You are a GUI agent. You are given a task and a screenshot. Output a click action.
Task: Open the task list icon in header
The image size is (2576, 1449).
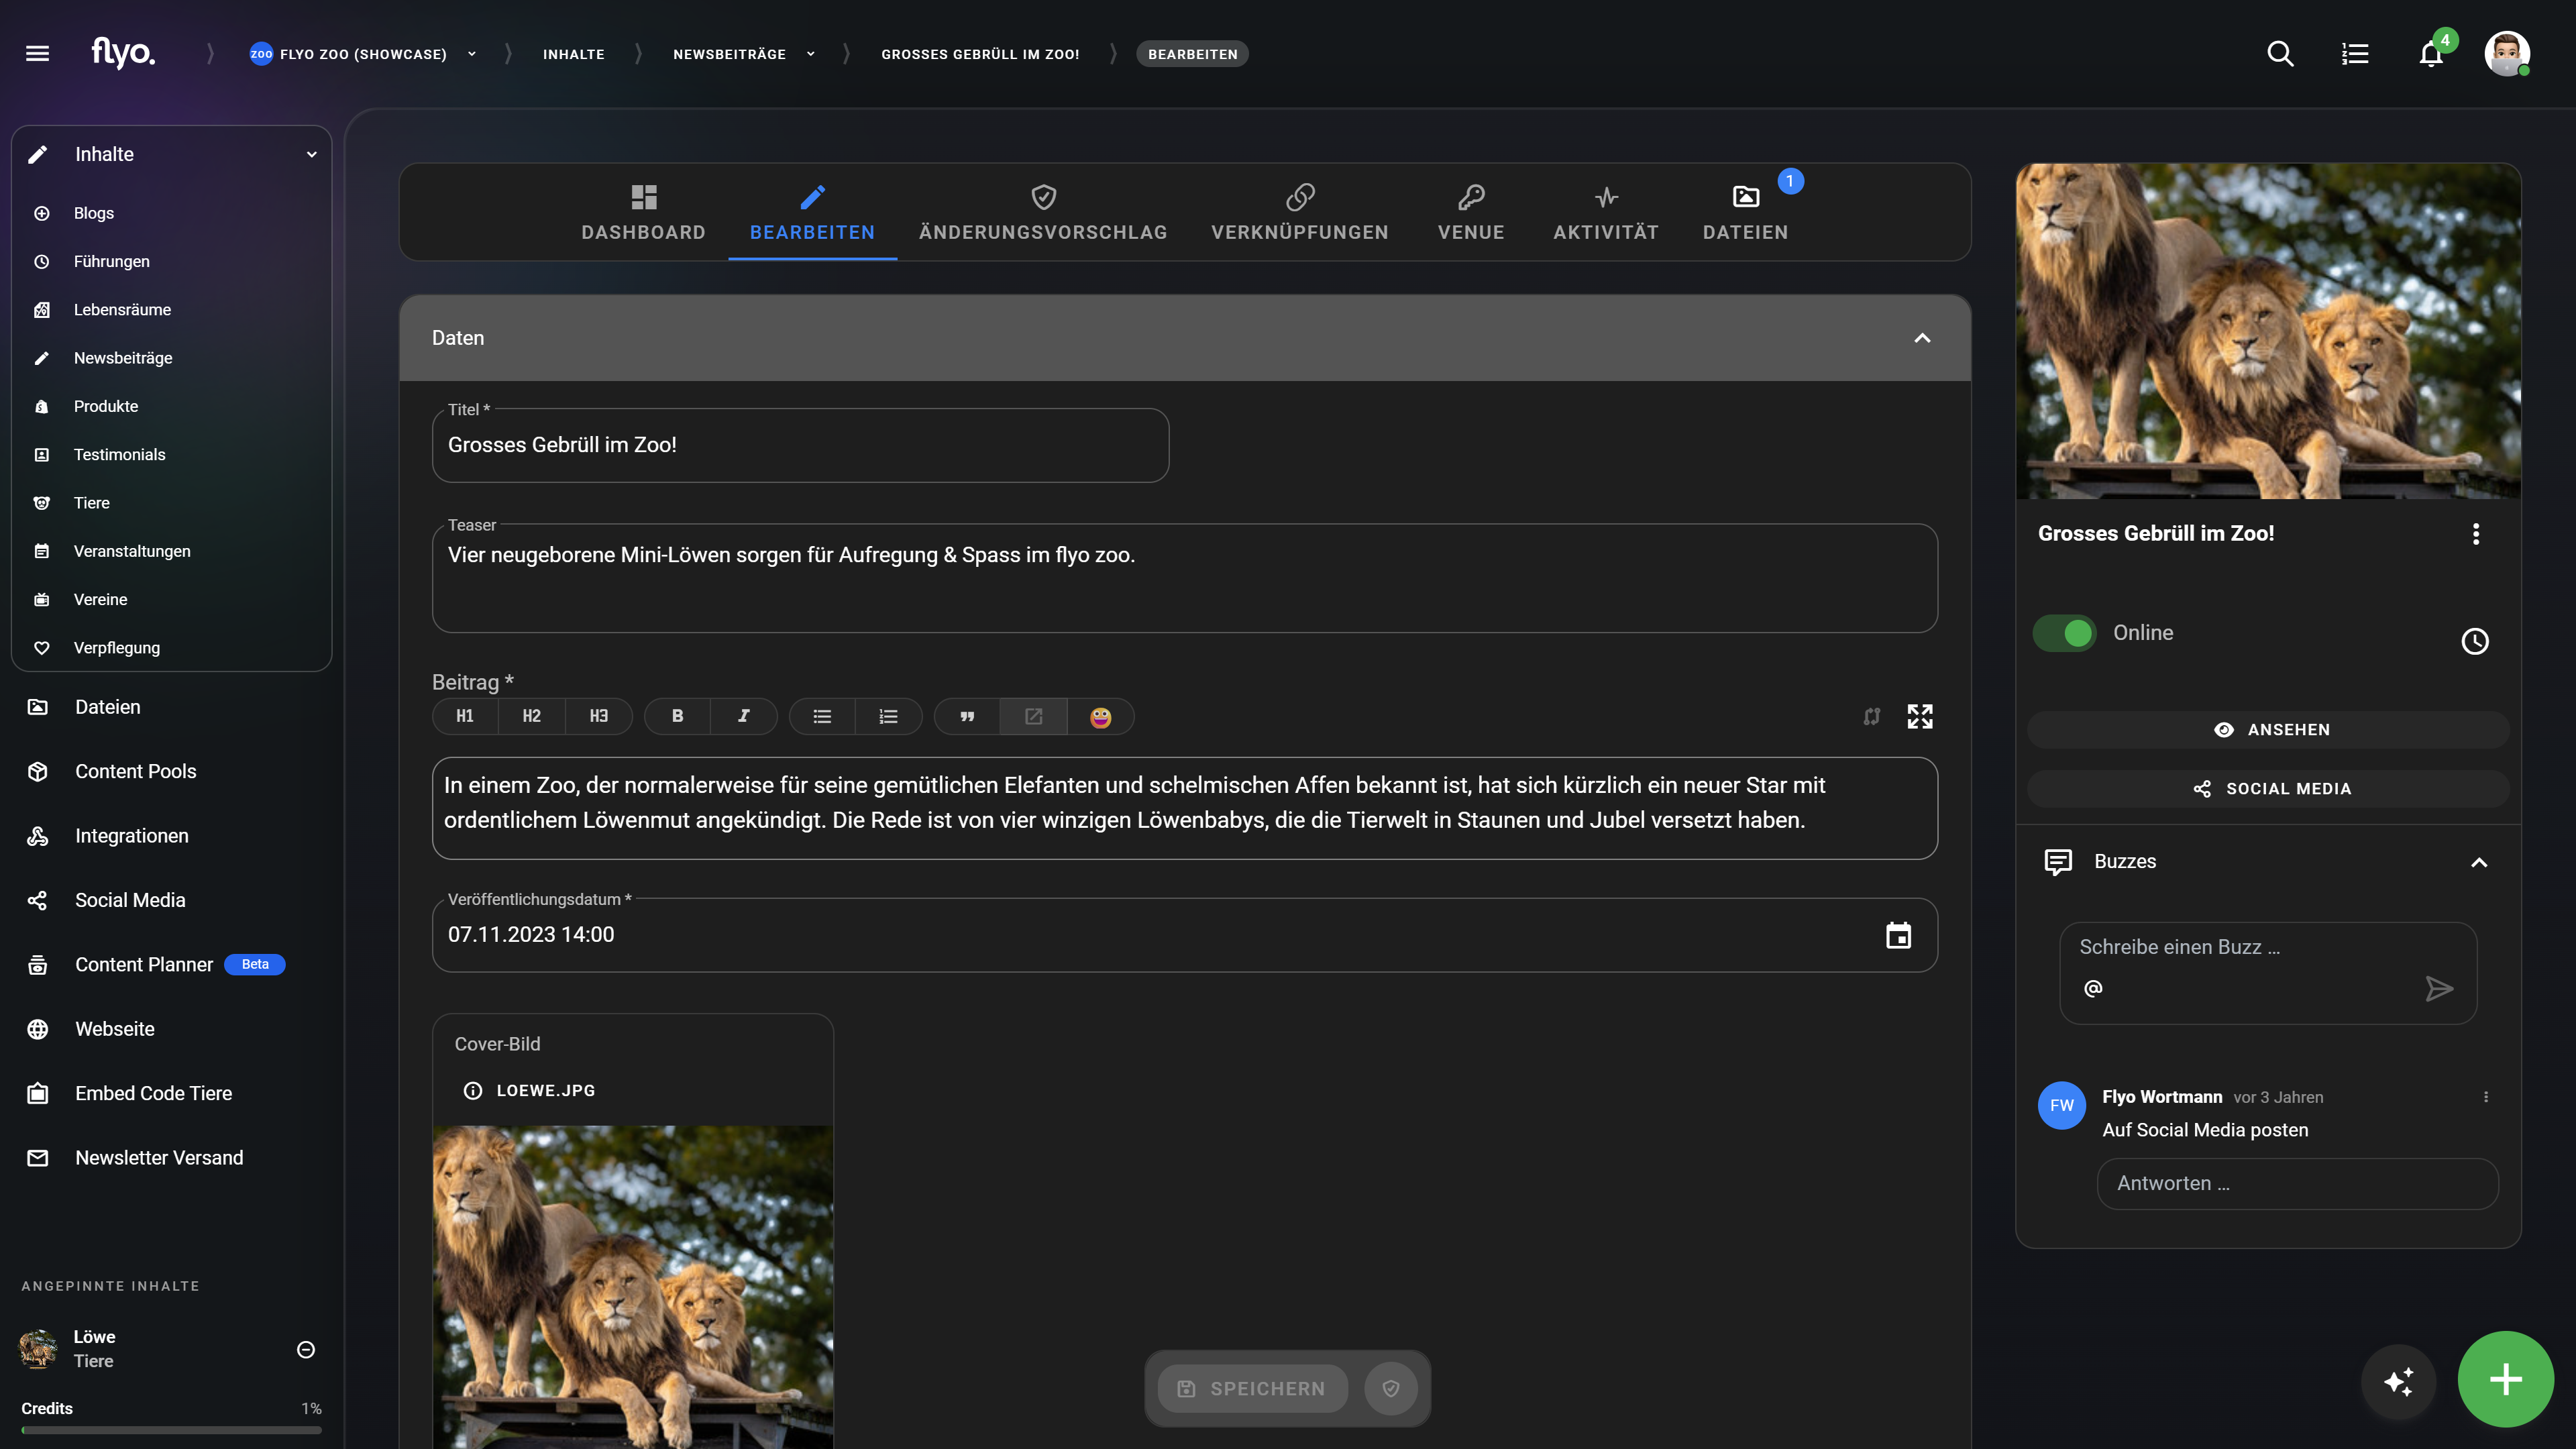(2355, 53)
